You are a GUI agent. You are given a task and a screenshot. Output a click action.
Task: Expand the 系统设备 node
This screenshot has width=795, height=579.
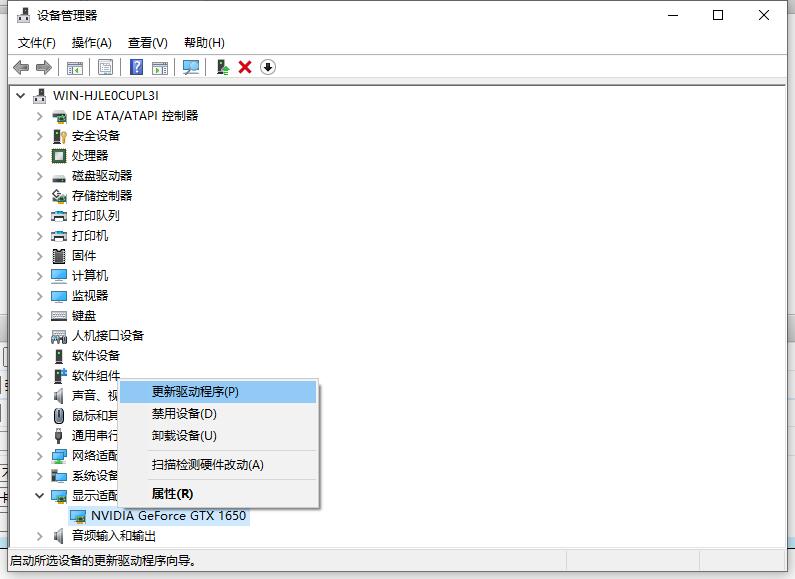tap(40, 476)
